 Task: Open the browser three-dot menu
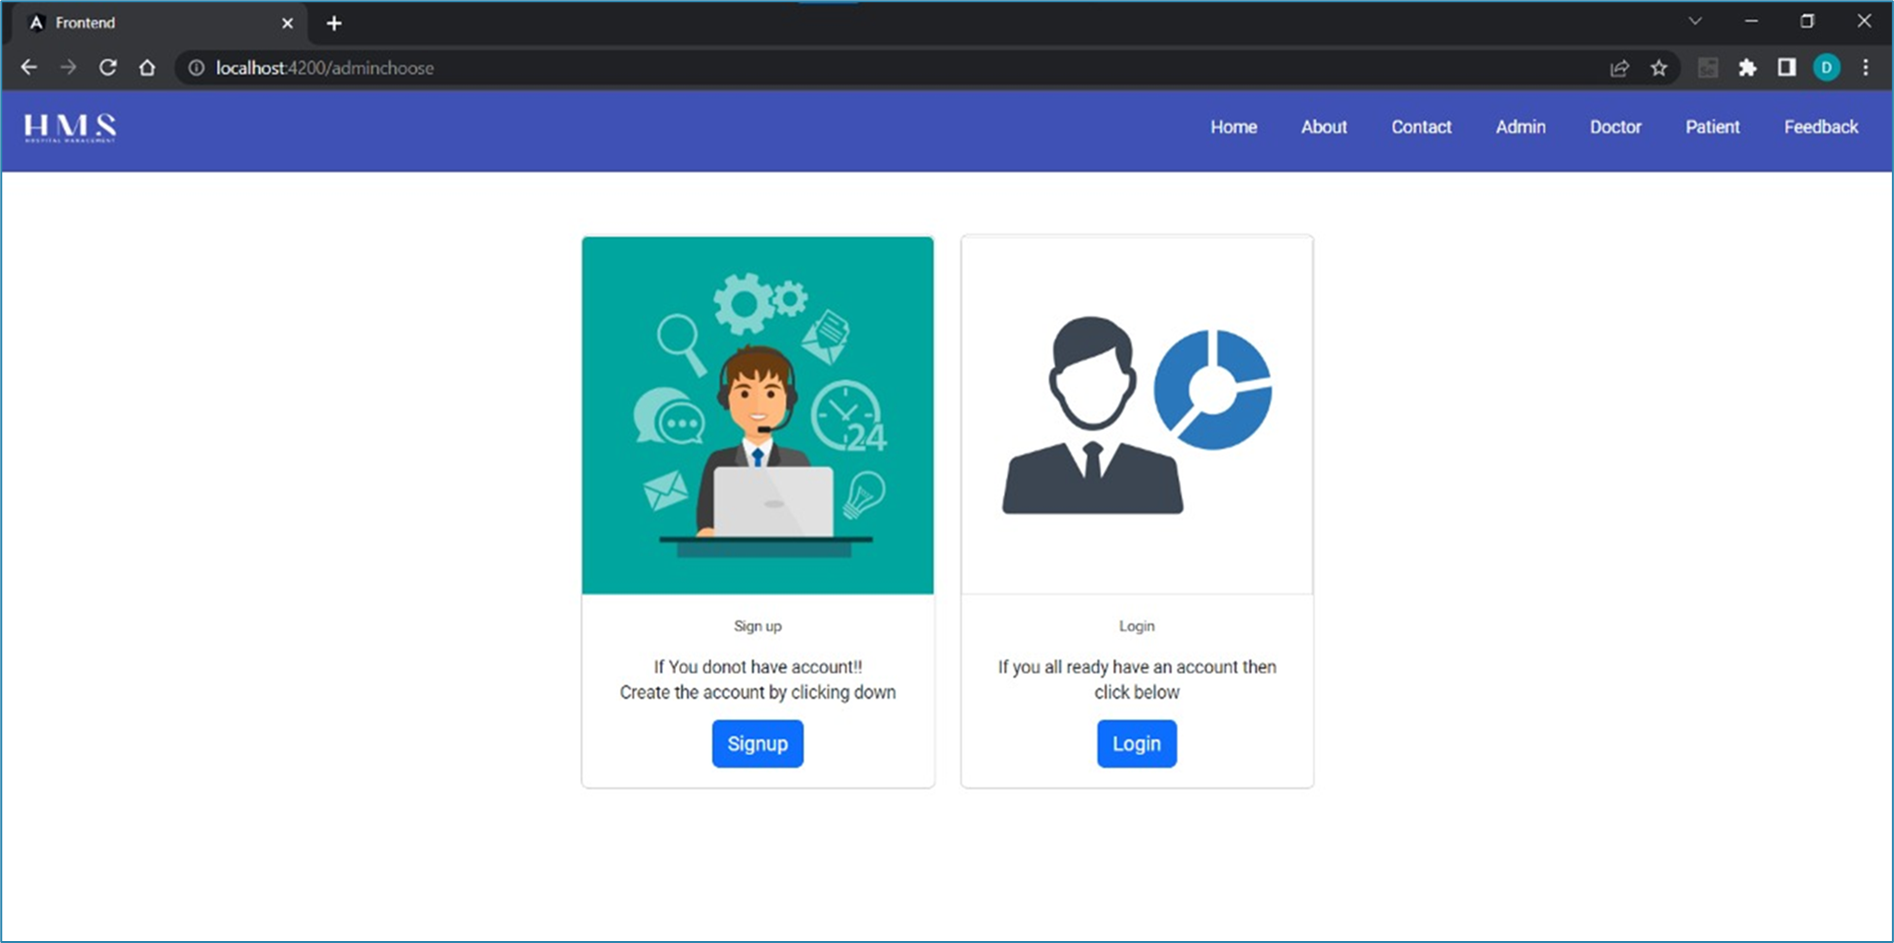click(1865, 68)
